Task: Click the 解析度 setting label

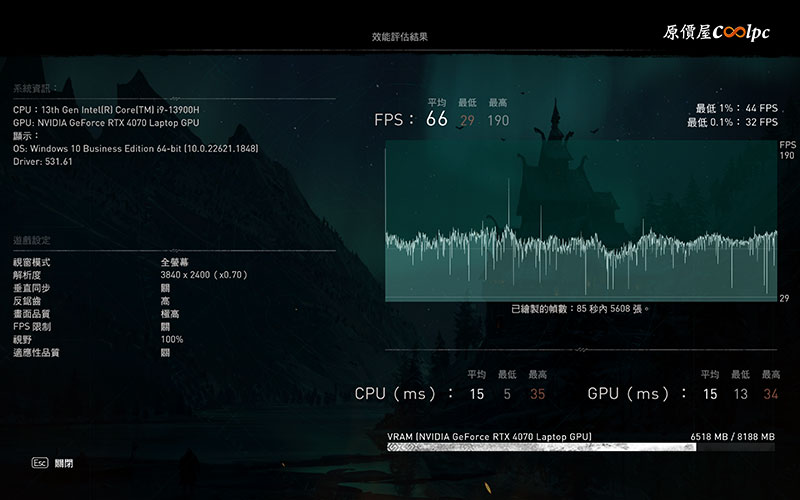Action: click(x=27, y=275)
